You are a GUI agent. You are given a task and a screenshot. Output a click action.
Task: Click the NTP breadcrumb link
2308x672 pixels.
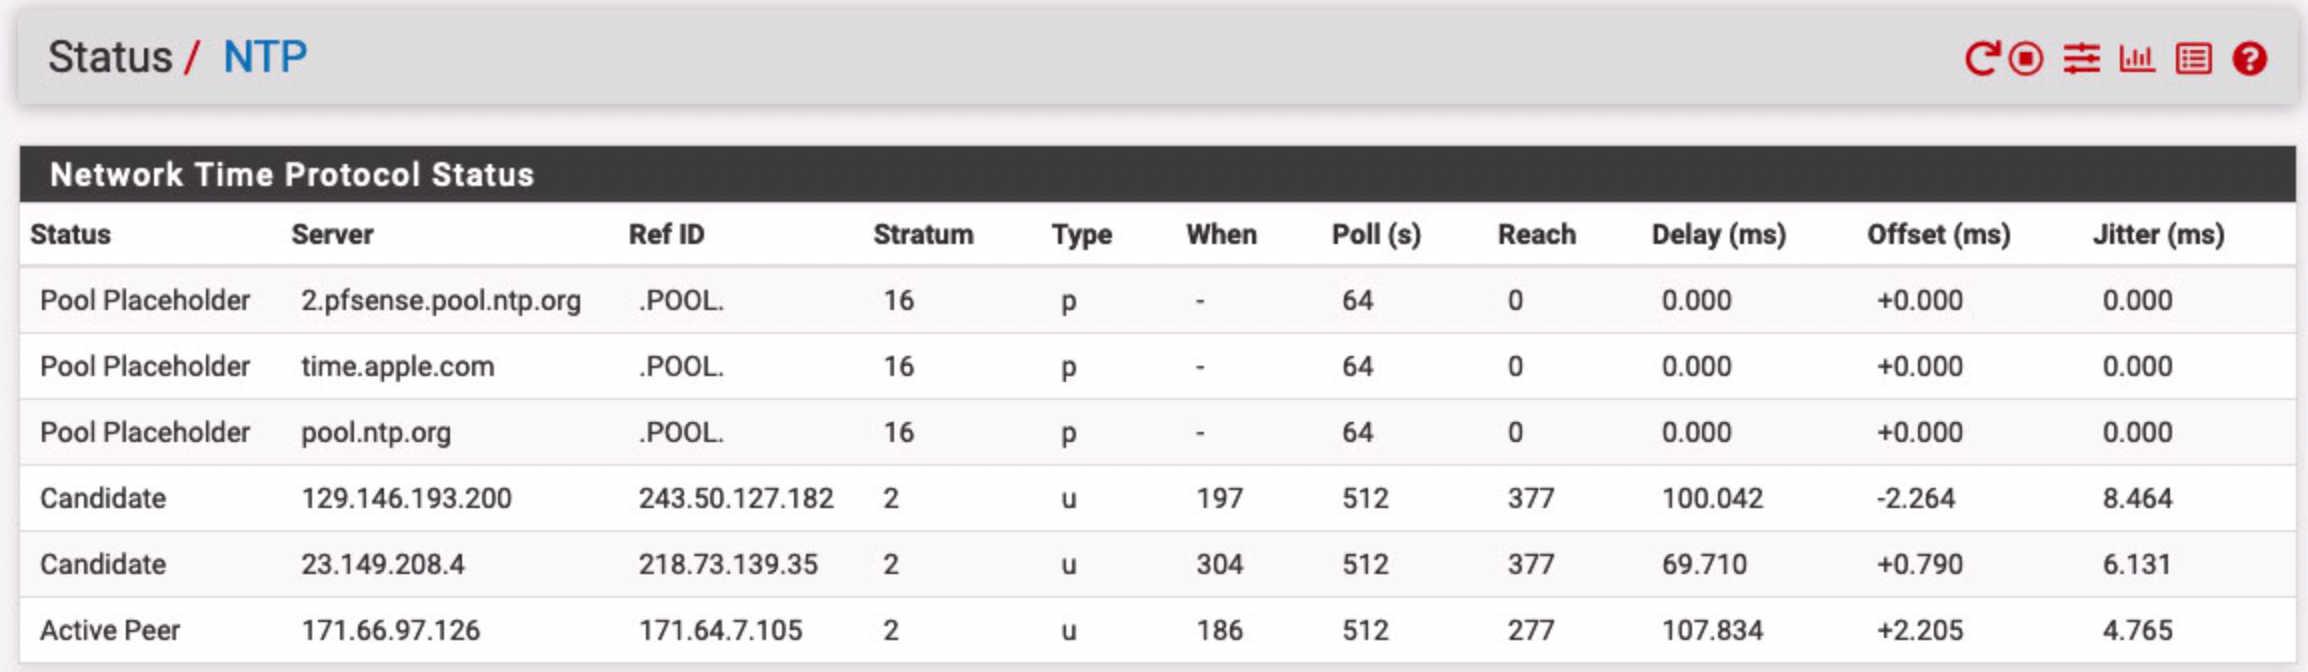pos(265,57)
